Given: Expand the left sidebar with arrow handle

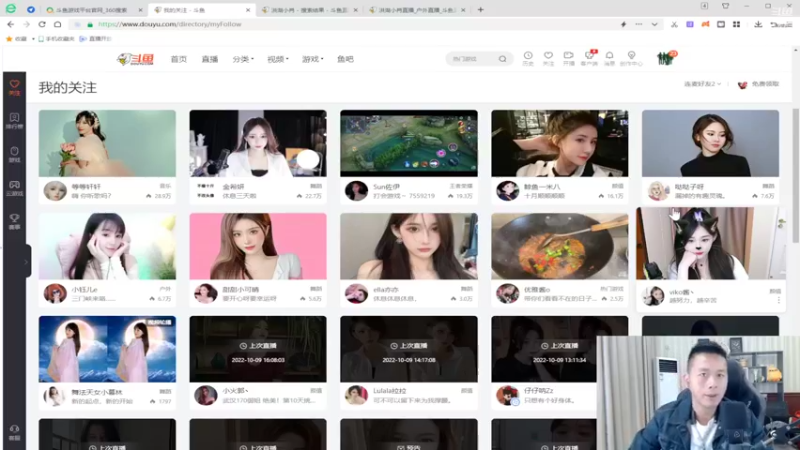Looking at the screenshot, I should (26, 262).
